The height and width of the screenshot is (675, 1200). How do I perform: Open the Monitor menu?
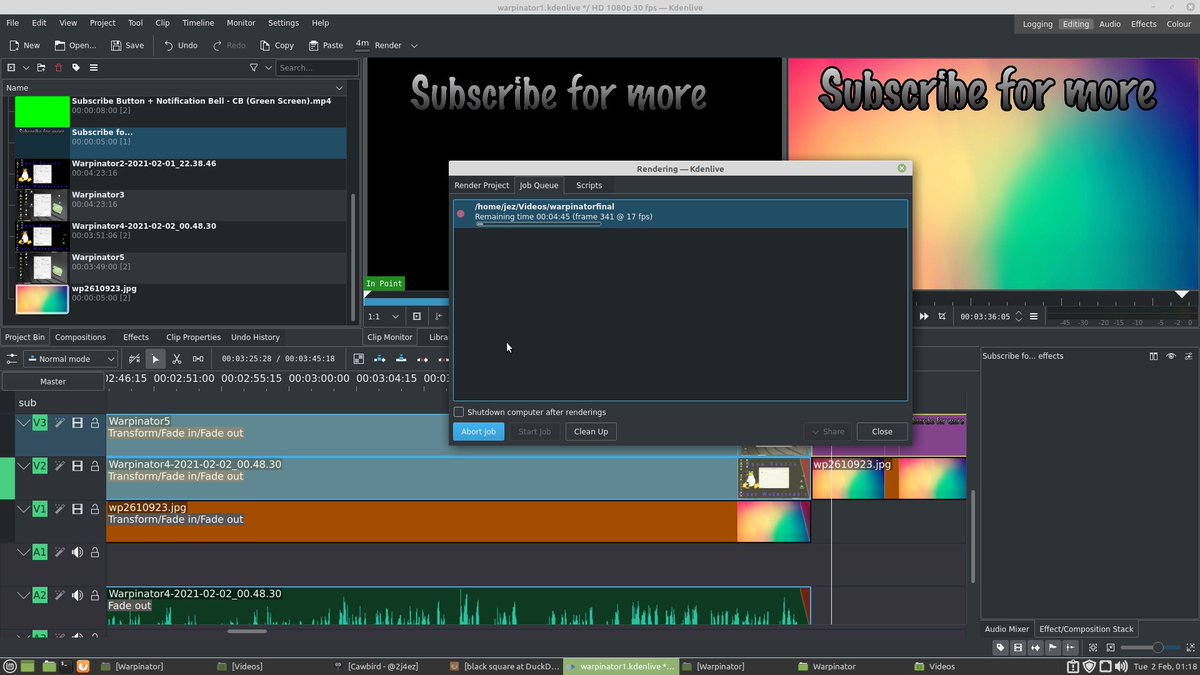tap(241, 22)
